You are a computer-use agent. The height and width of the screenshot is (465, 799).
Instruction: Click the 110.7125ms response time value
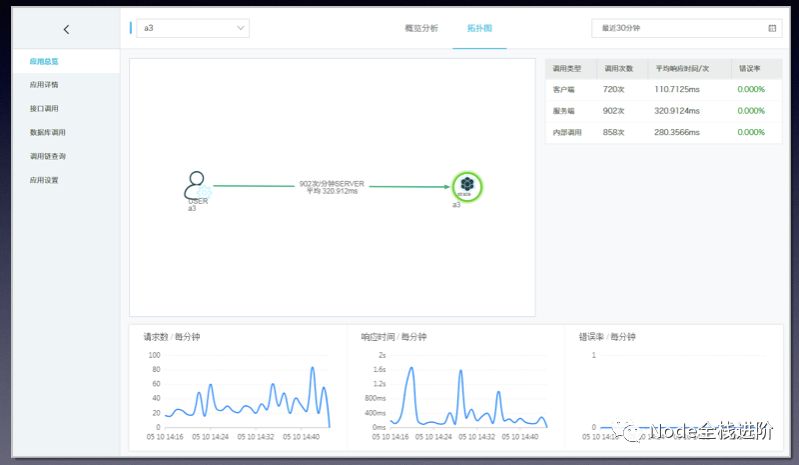(x=677, y=89)
